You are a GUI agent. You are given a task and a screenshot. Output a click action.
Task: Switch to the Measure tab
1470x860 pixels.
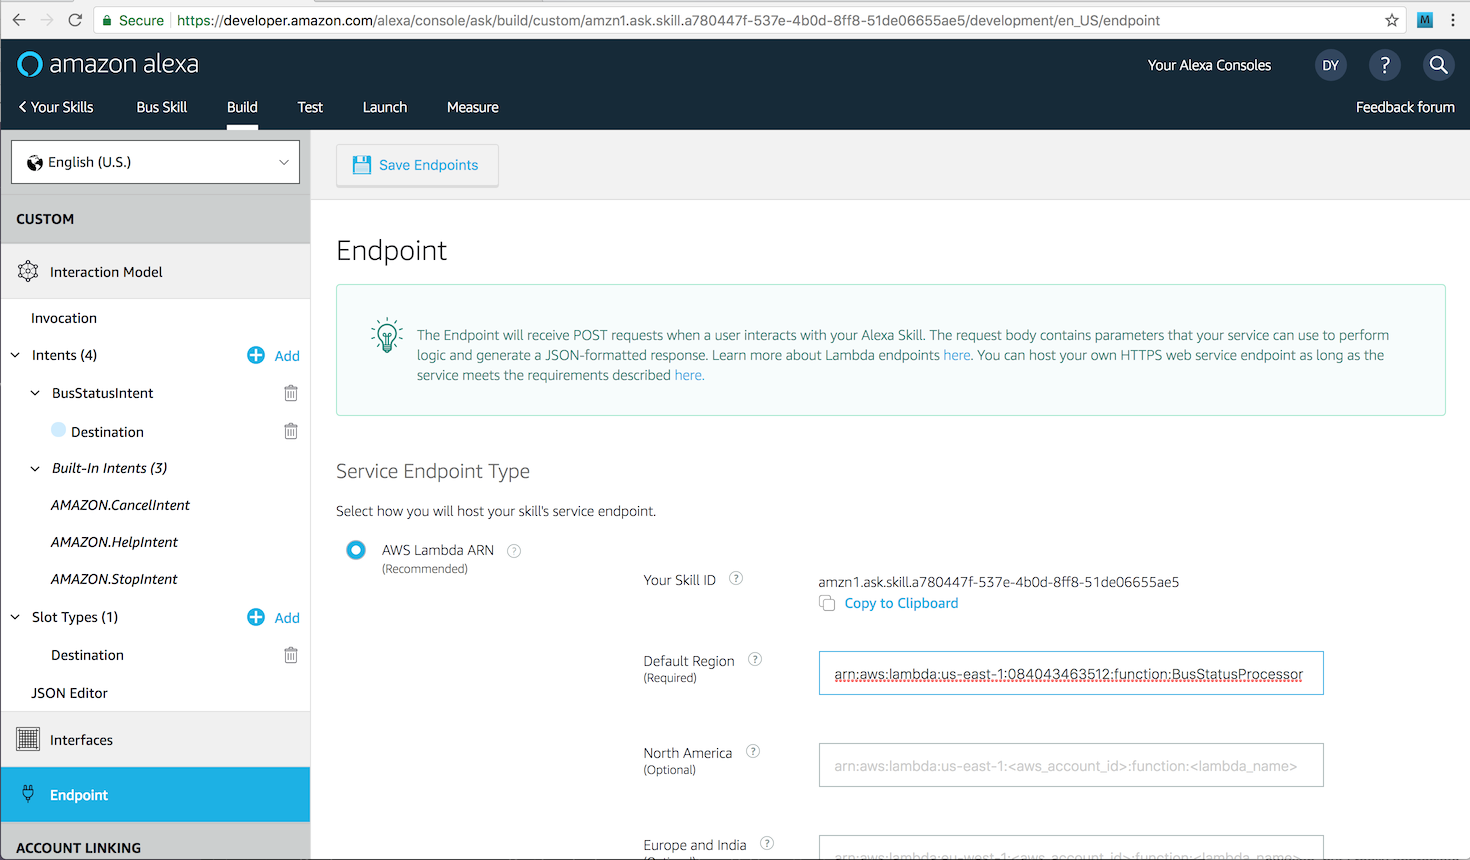point(473,107)
